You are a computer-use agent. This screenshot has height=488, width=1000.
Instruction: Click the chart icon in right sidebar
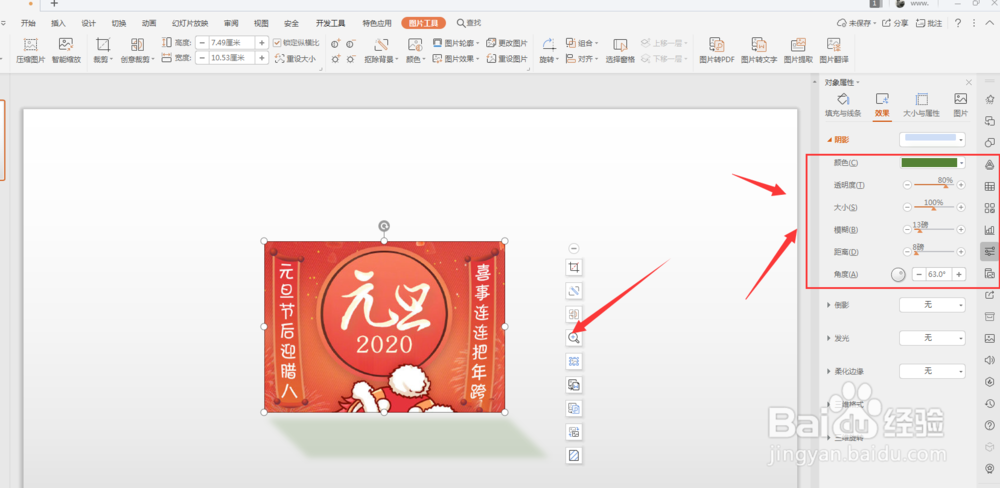990,230
